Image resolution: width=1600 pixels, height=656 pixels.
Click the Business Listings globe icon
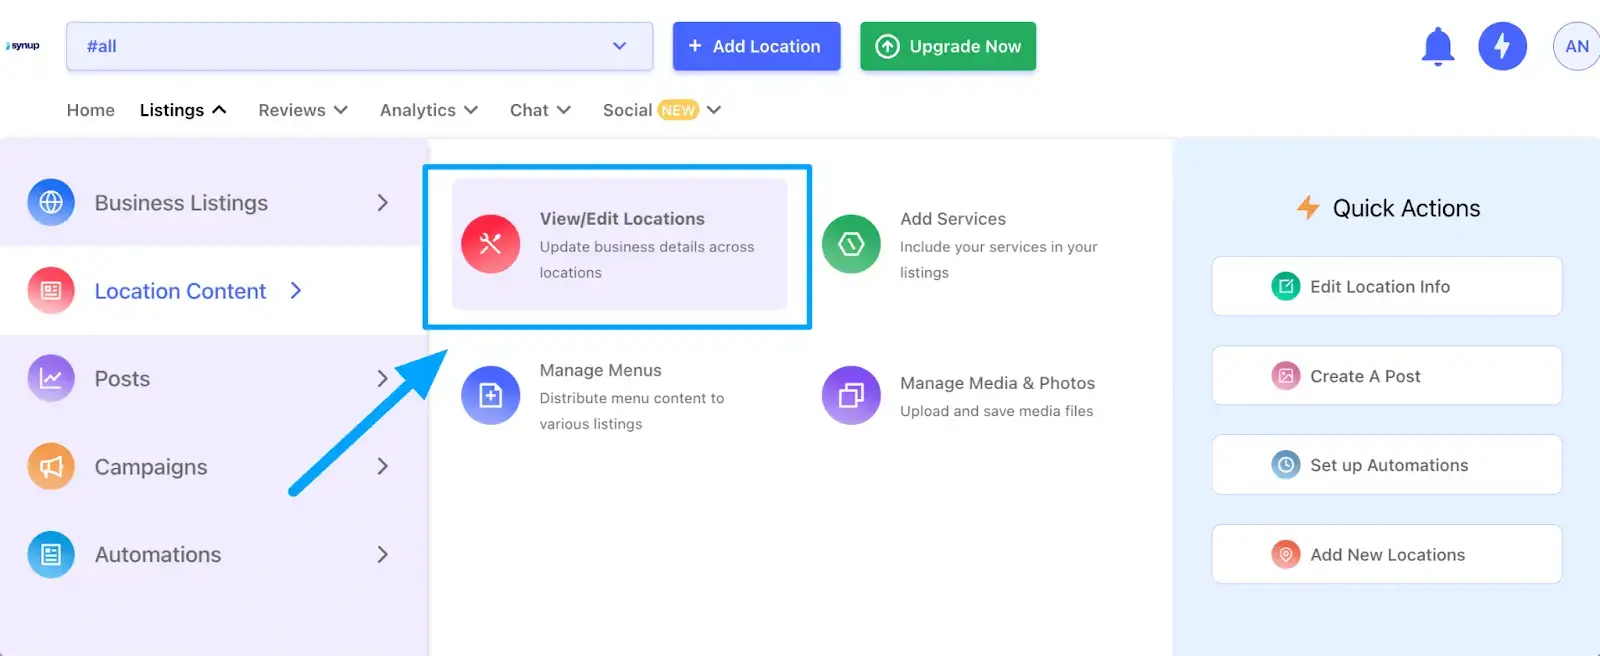pyautogui.click(x=51, y=203)
